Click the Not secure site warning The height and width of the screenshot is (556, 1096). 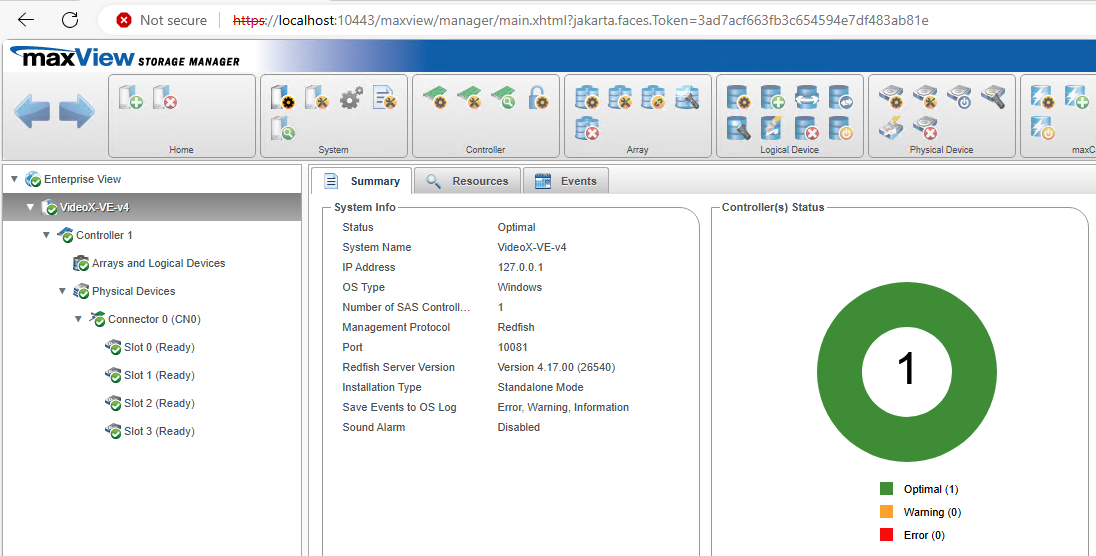[x=161, y=20]
